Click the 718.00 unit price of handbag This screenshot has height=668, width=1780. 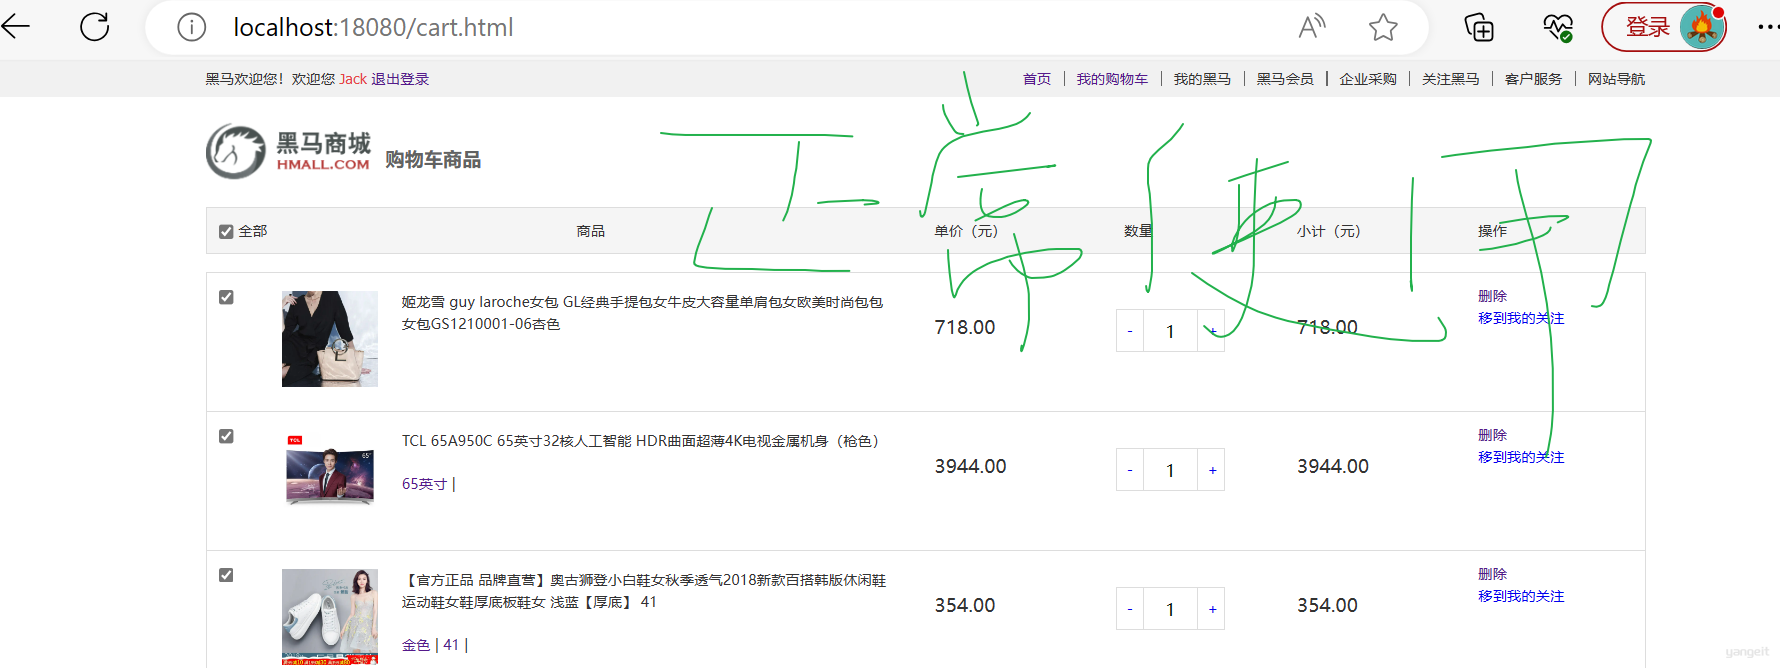click(x=965, y=327)
